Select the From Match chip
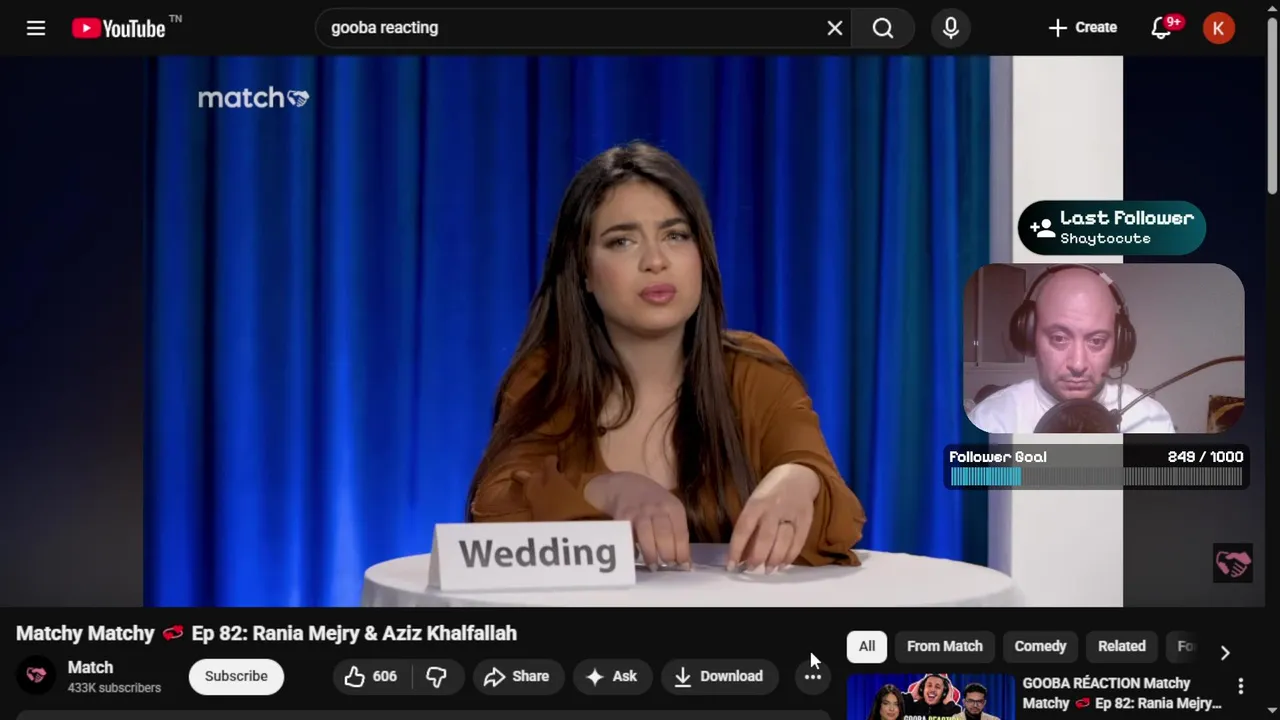Viewport: 1280px width, 720px height. [945, 646]
